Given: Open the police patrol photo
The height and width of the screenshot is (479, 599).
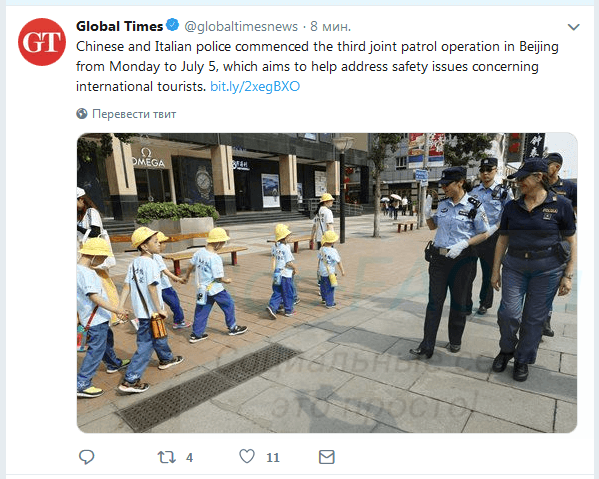Looking at the screenshot, I should [327, 283].
